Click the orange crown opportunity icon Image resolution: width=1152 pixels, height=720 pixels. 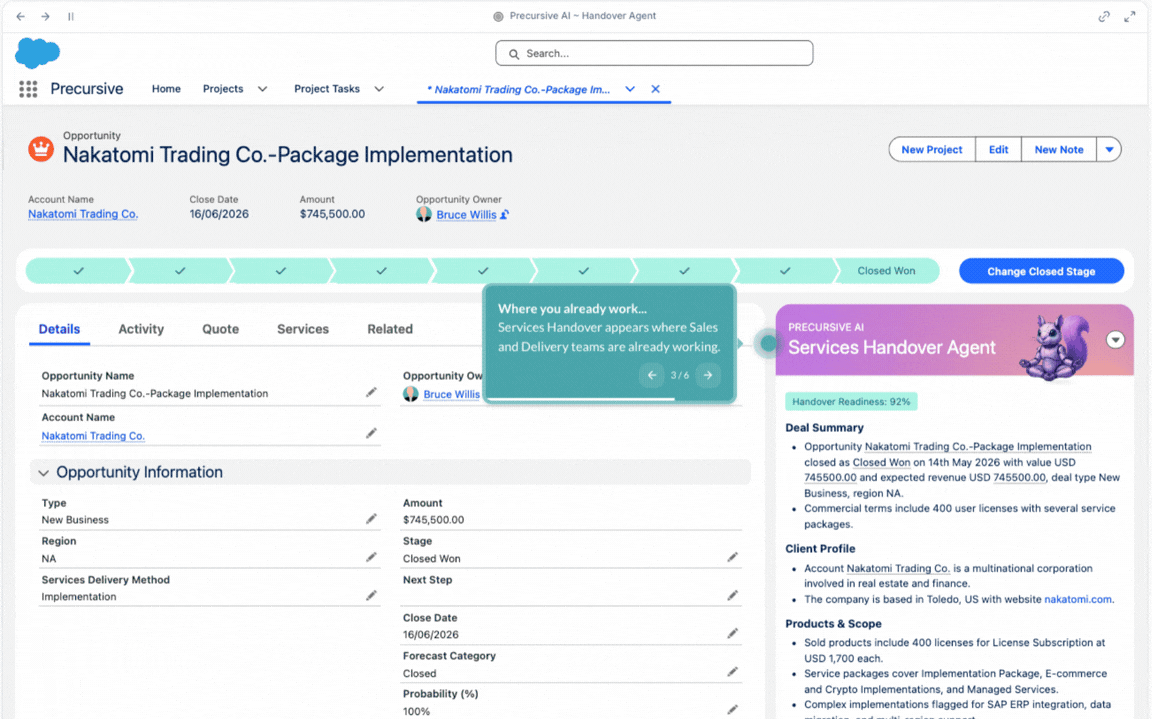pos(41,149)
